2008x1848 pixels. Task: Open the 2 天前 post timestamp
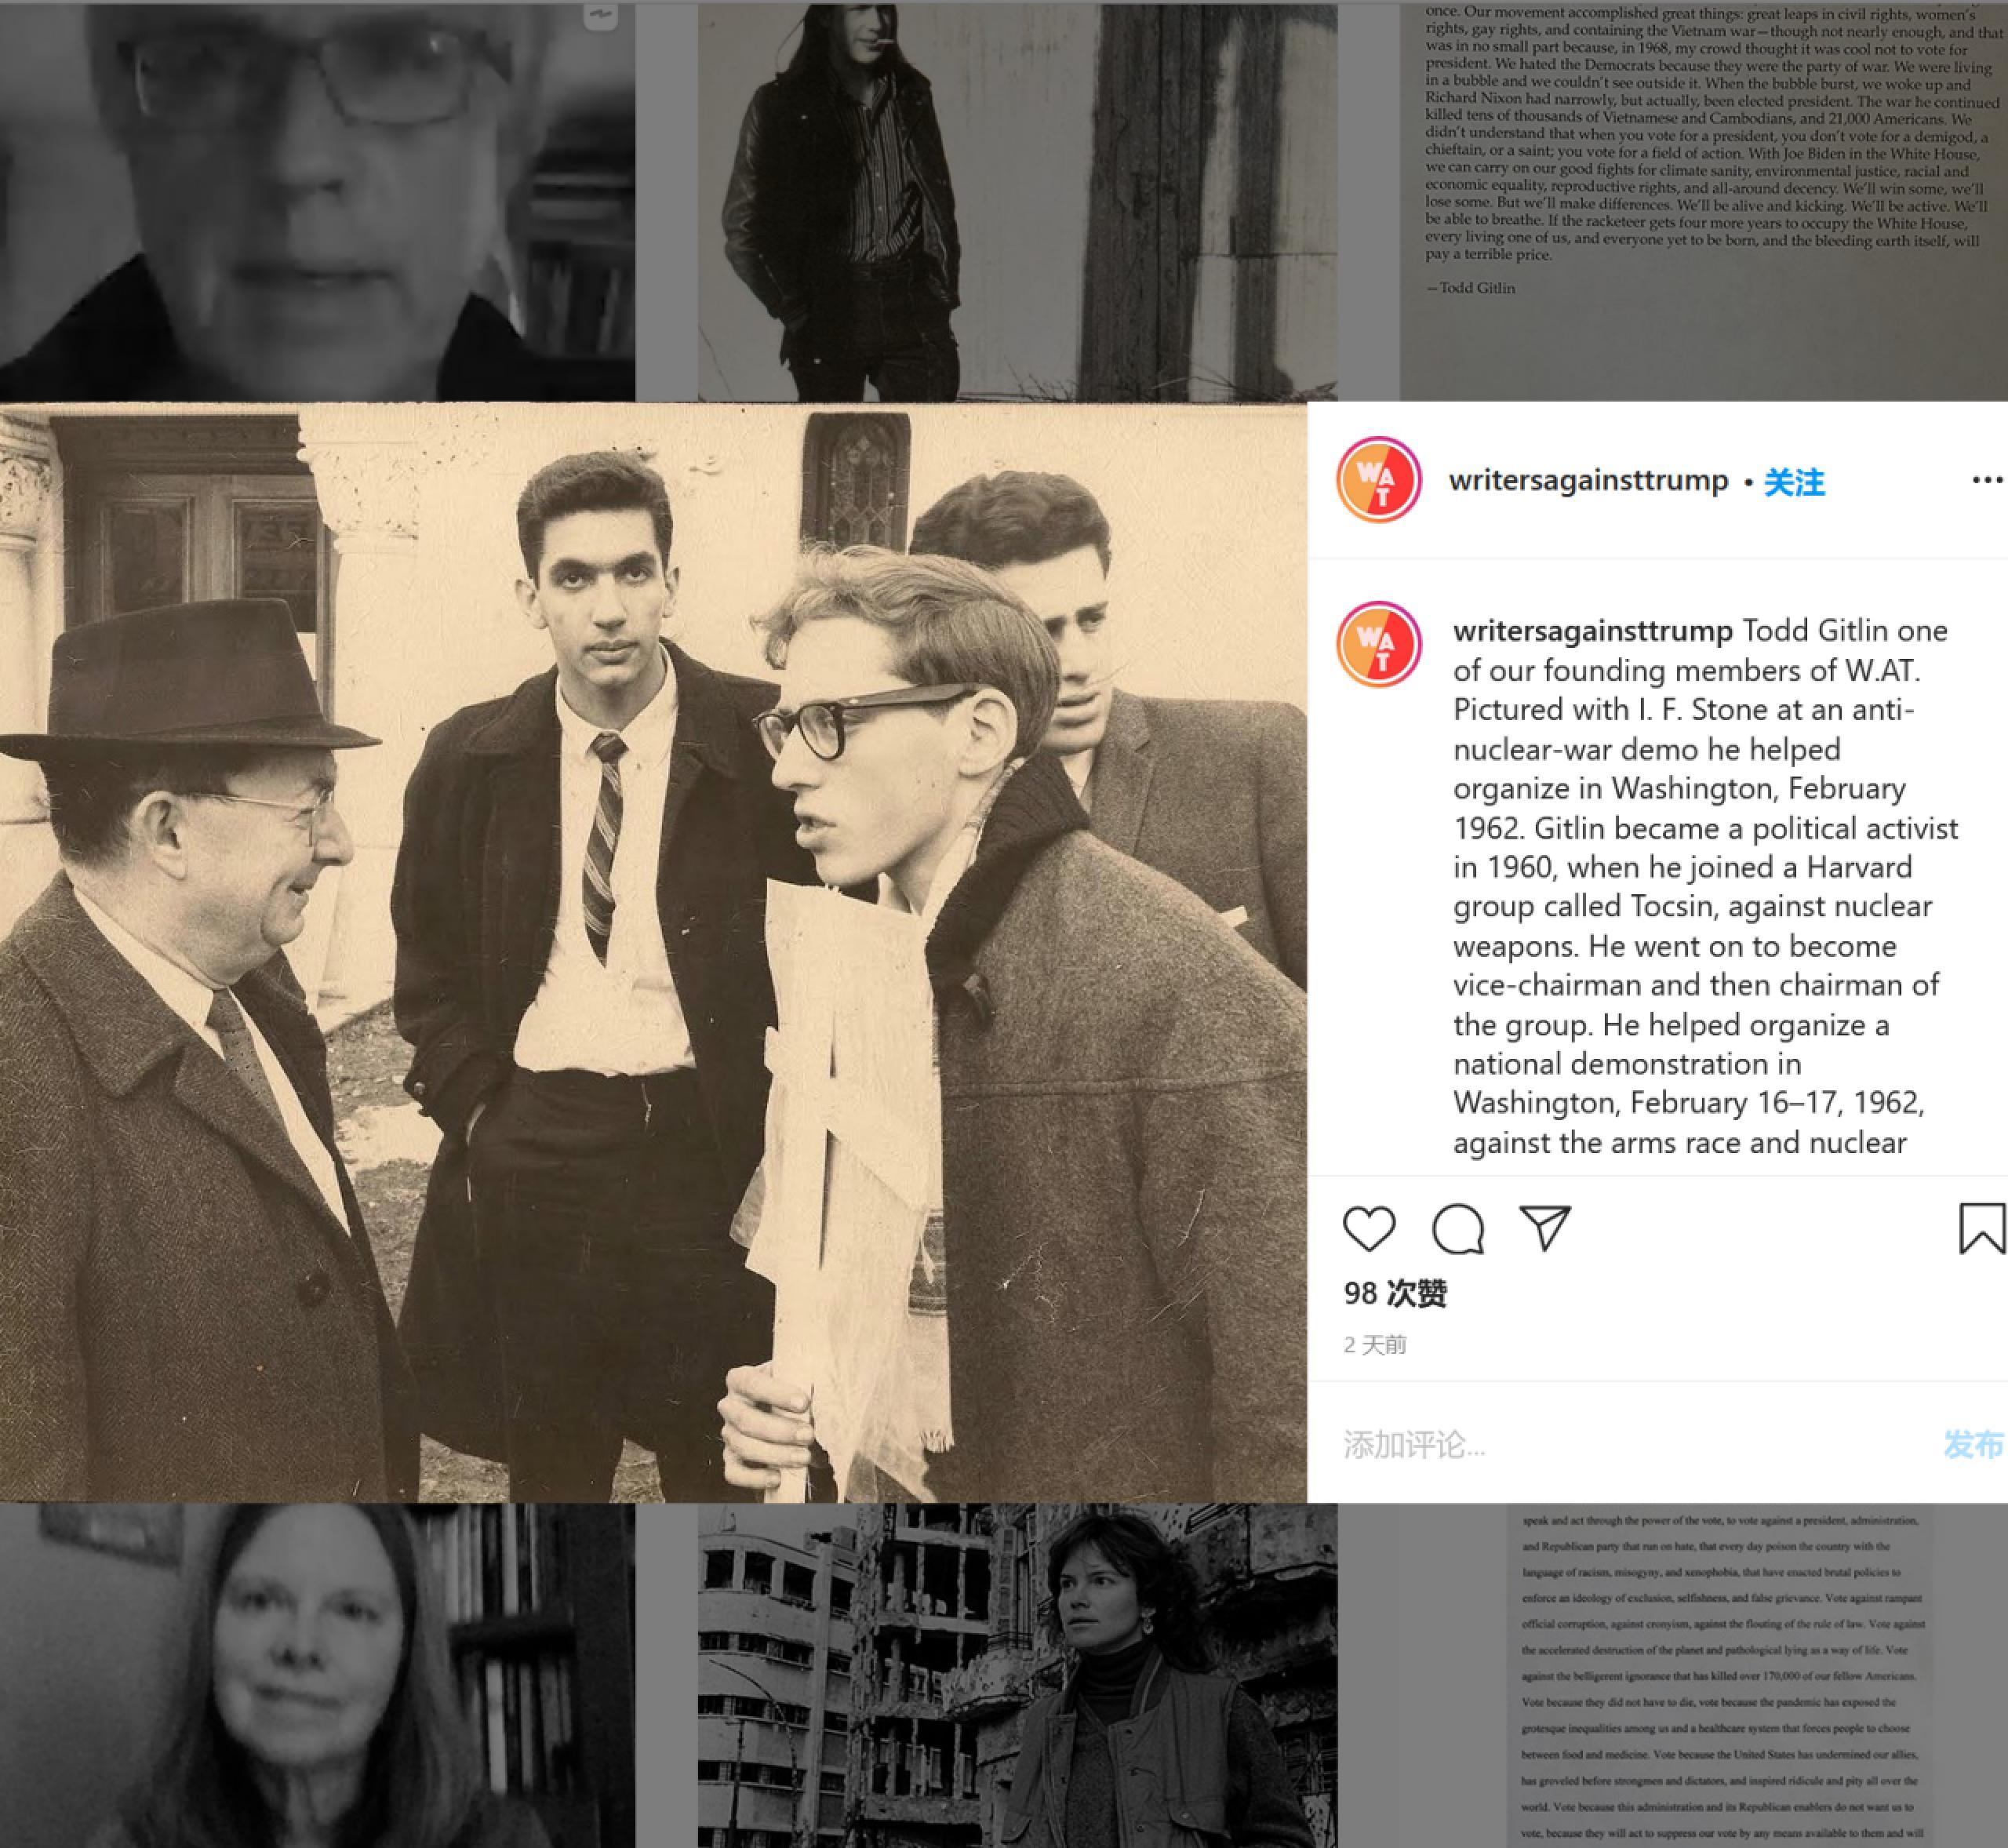click(x=1375, y=1345)
